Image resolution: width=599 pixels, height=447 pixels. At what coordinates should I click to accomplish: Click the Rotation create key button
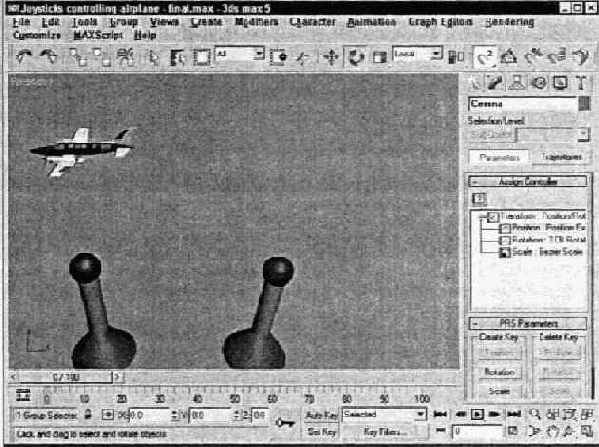499,371
